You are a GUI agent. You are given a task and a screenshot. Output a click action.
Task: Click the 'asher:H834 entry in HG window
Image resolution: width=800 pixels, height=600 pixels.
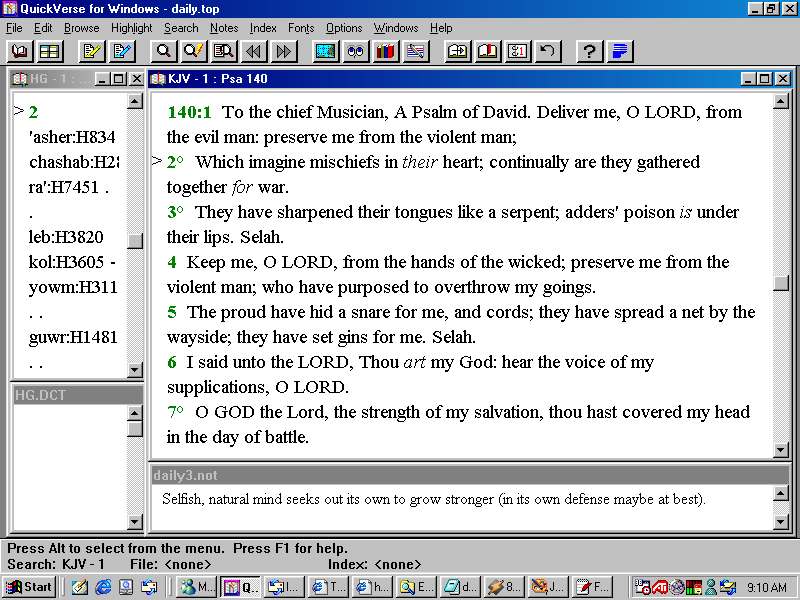72,137
